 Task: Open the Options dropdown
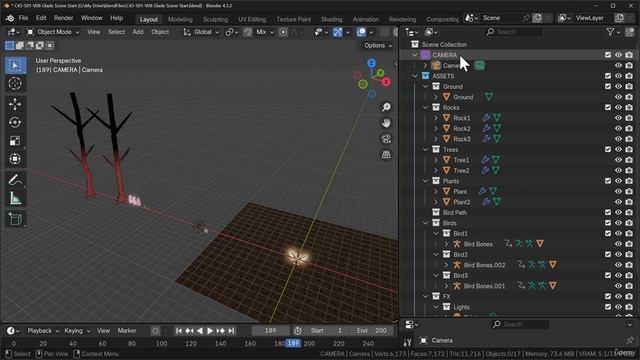click(378, 45)
